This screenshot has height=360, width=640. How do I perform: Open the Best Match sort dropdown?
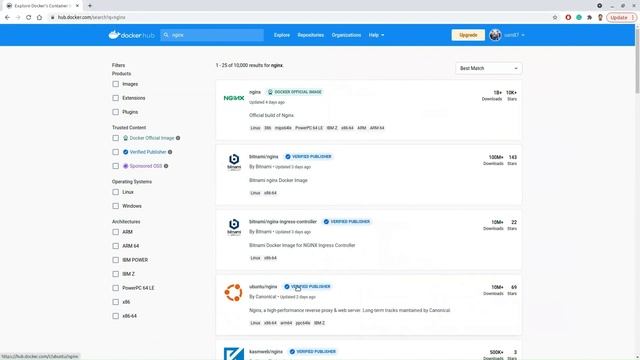click(x=489, y=68)
